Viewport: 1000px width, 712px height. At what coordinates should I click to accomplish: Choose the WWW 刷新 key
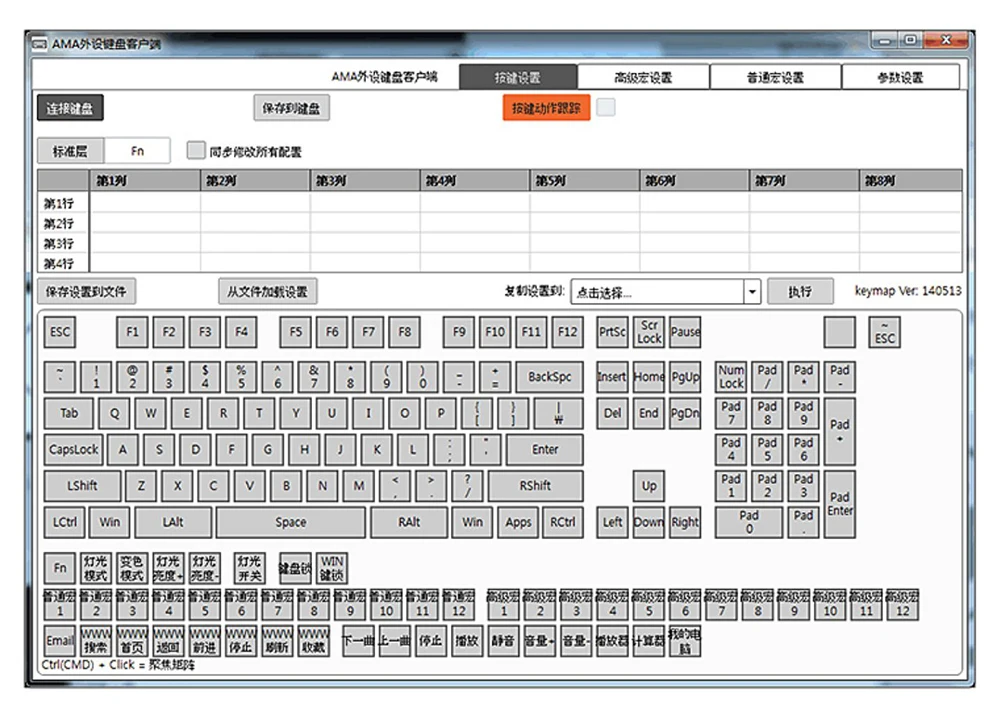pos(277,640)
